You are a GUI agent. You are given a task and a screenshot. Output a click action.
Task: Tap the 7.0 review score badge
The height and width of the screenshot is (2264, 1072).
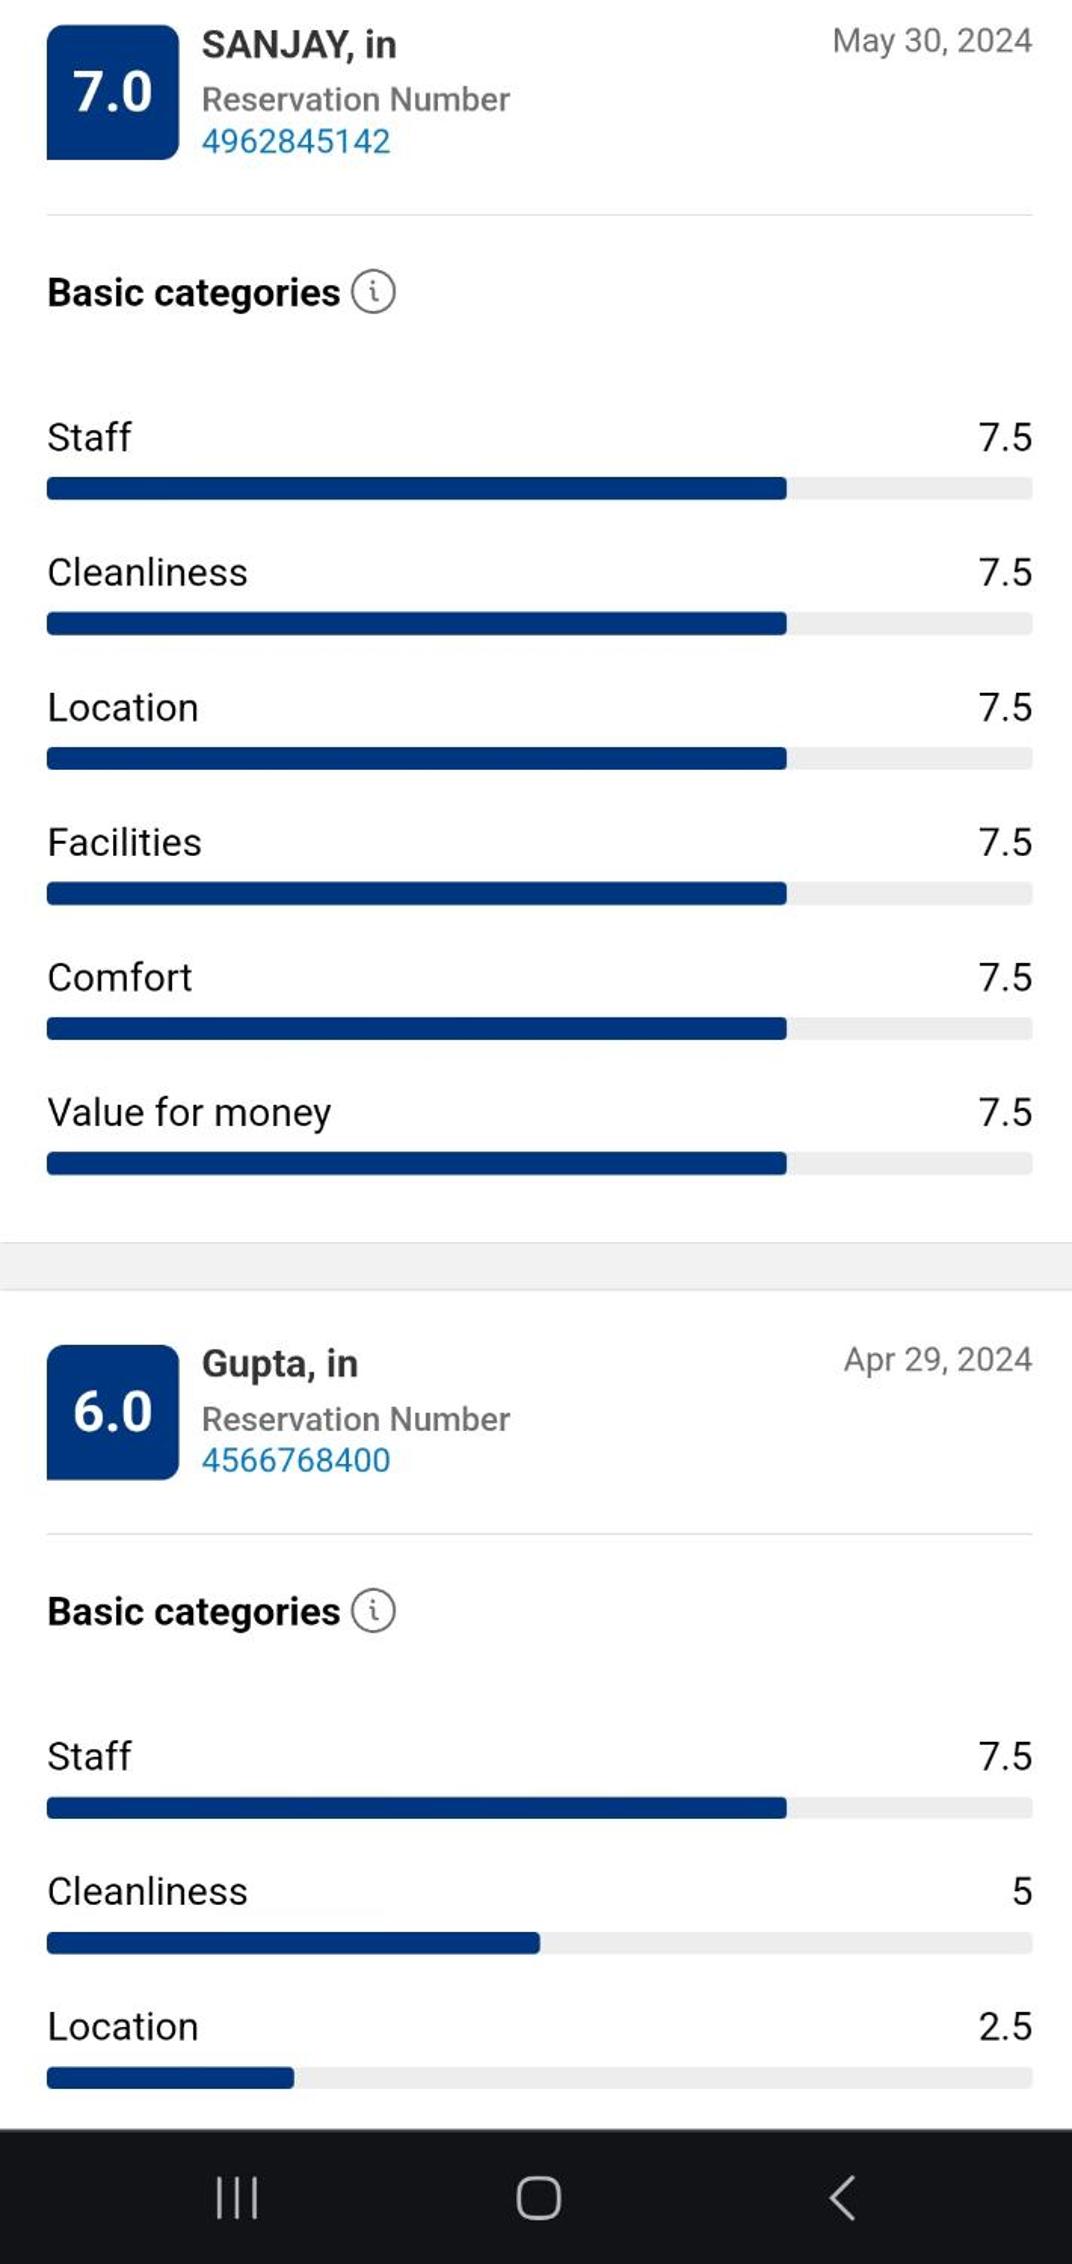113,92
